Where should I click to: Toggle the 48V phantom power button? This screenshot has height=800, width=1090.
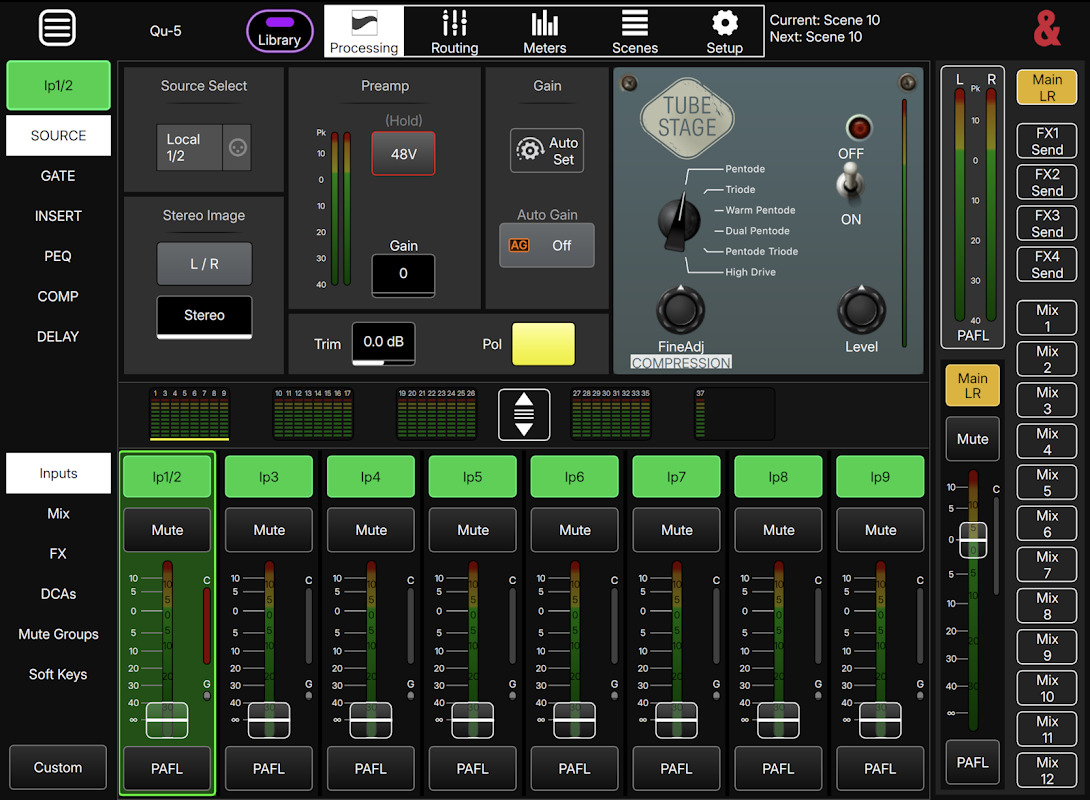coord(403,154)
